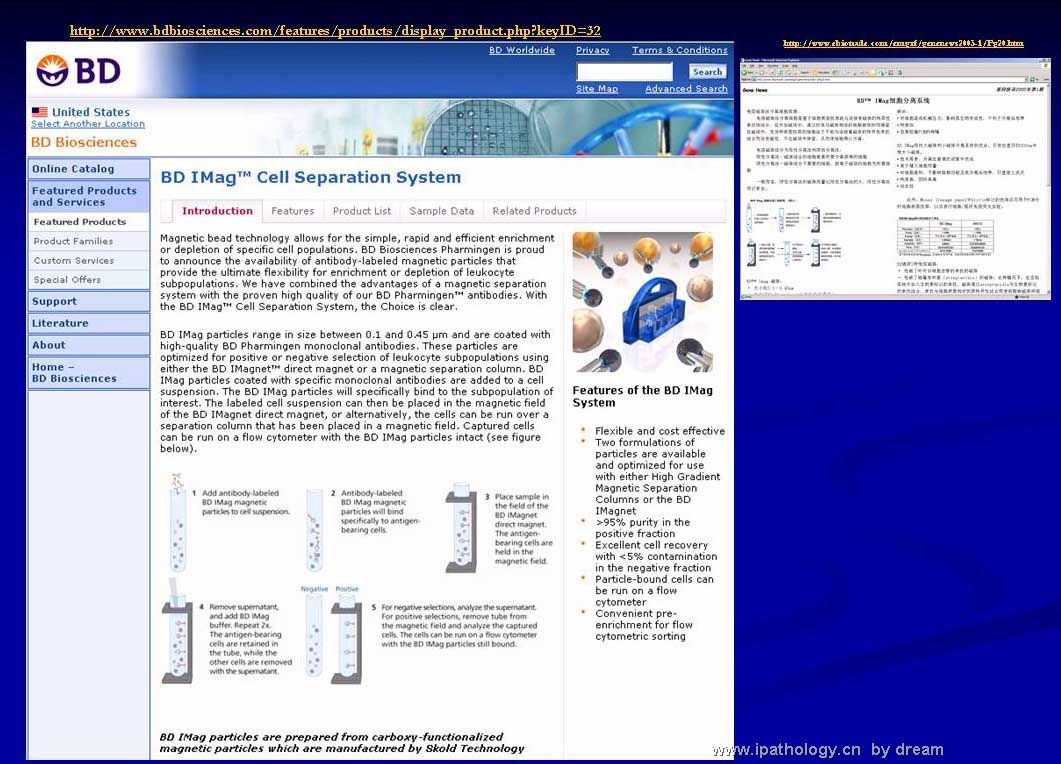
Task: Click the Negative tube illustration
Action: [x=313, y=636]
